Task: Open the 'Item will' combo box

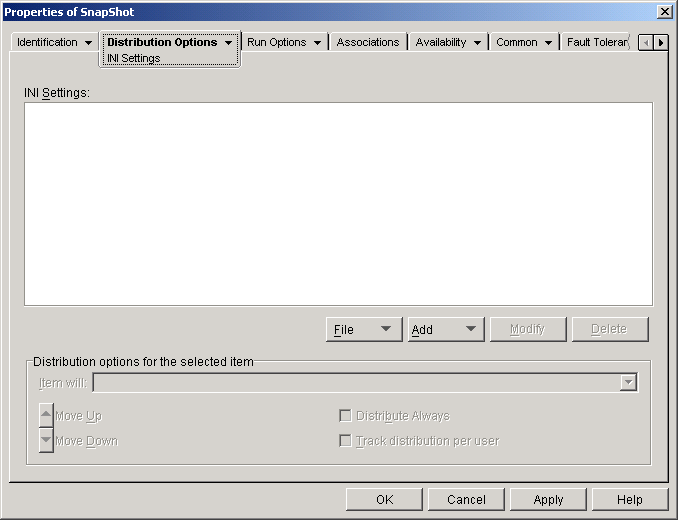Action: (365, 383)
